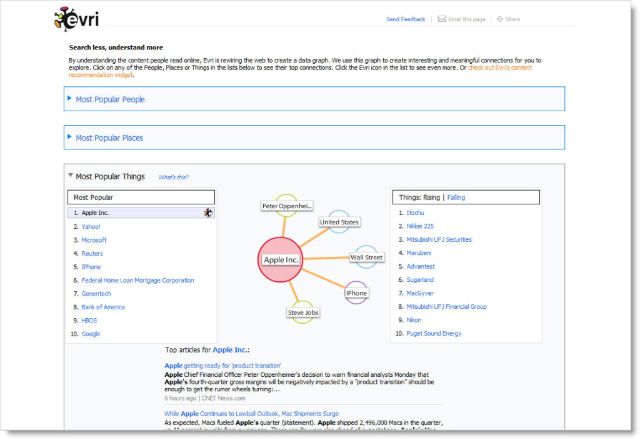This screenshot has width=640, height=439.
Task: Open Advantest in the Rising list
Action: tap(420, 266)
